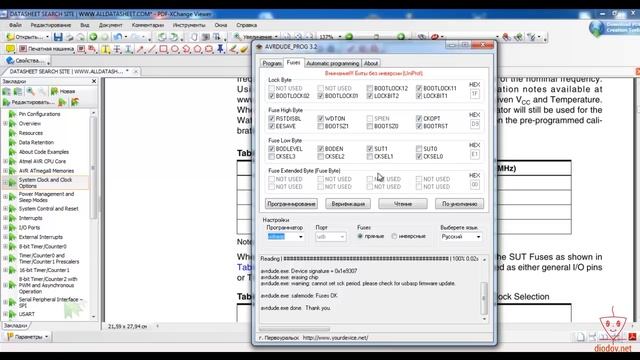
Task: Expand the AVR ATmega8 Memories bookmark
Action: [5, 171]
